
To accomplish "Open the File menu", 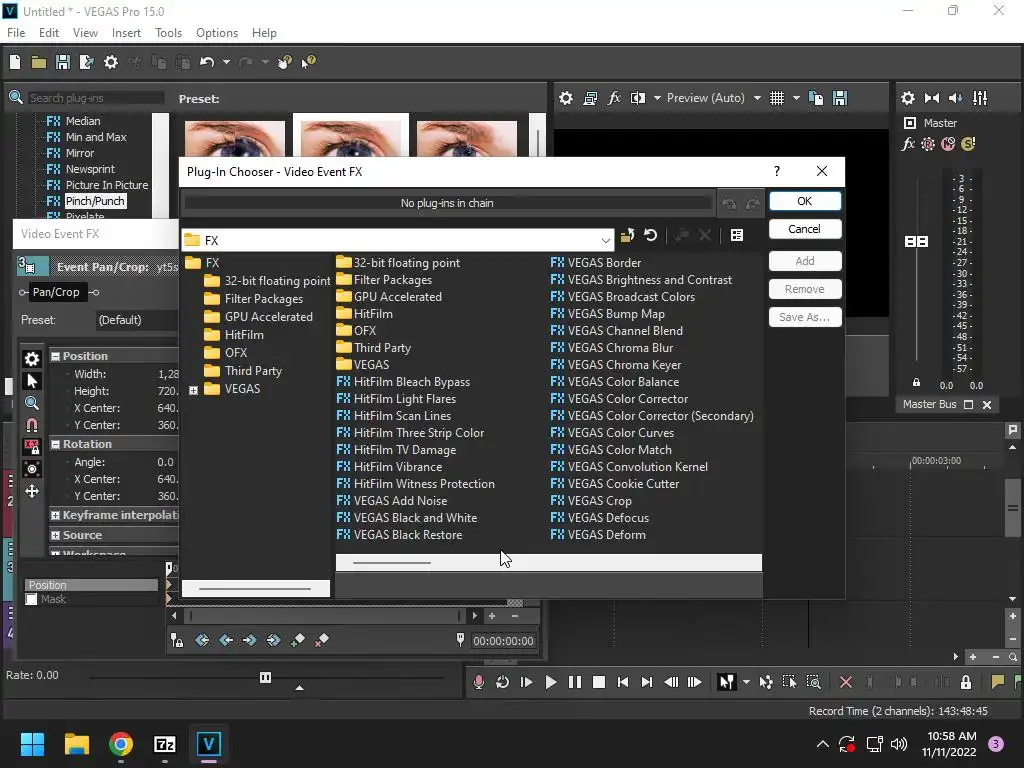I will (16, 33).
